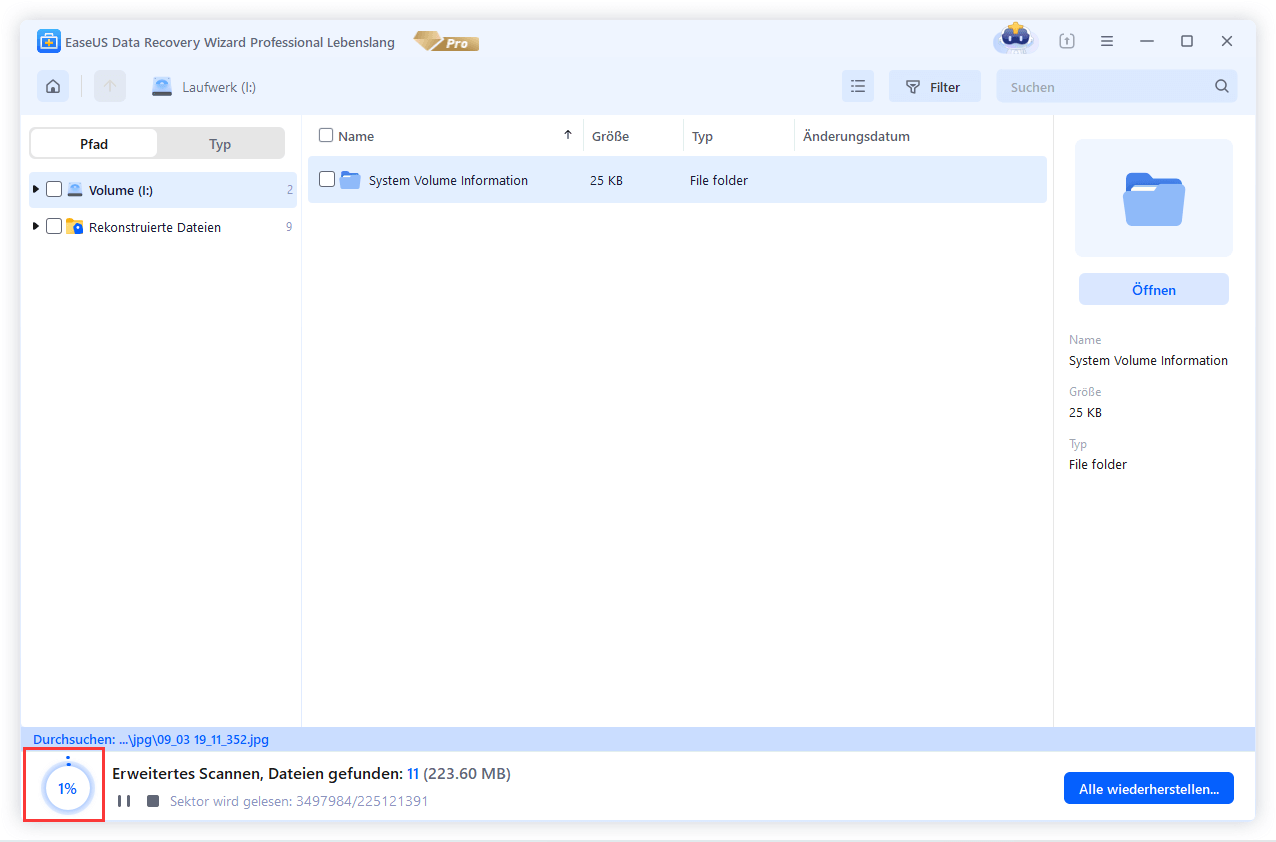
Task: Click the File folder type cell
Action: 719,180
